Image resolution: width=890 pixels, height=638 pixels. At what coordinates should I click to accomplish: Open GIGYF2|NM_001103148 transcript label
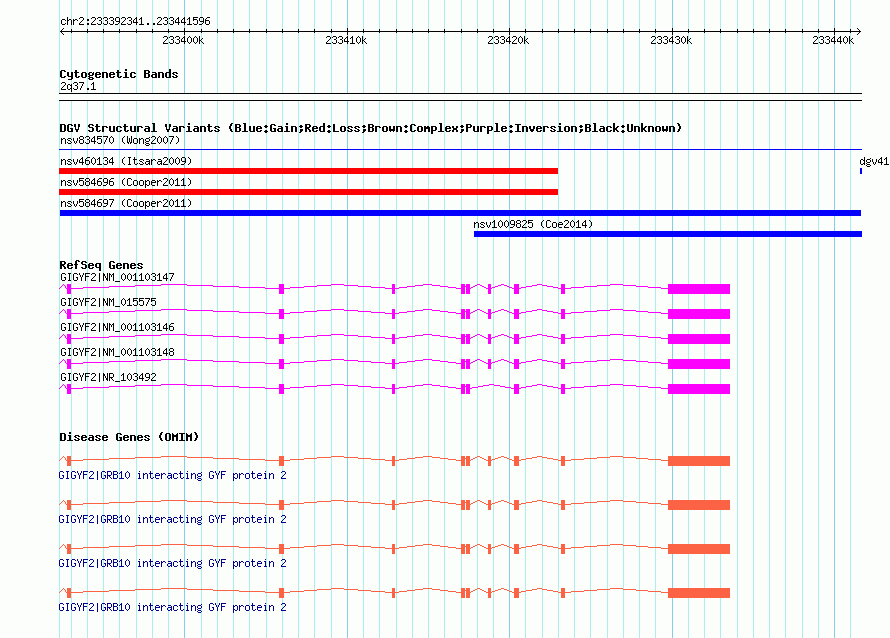(117, 352)
